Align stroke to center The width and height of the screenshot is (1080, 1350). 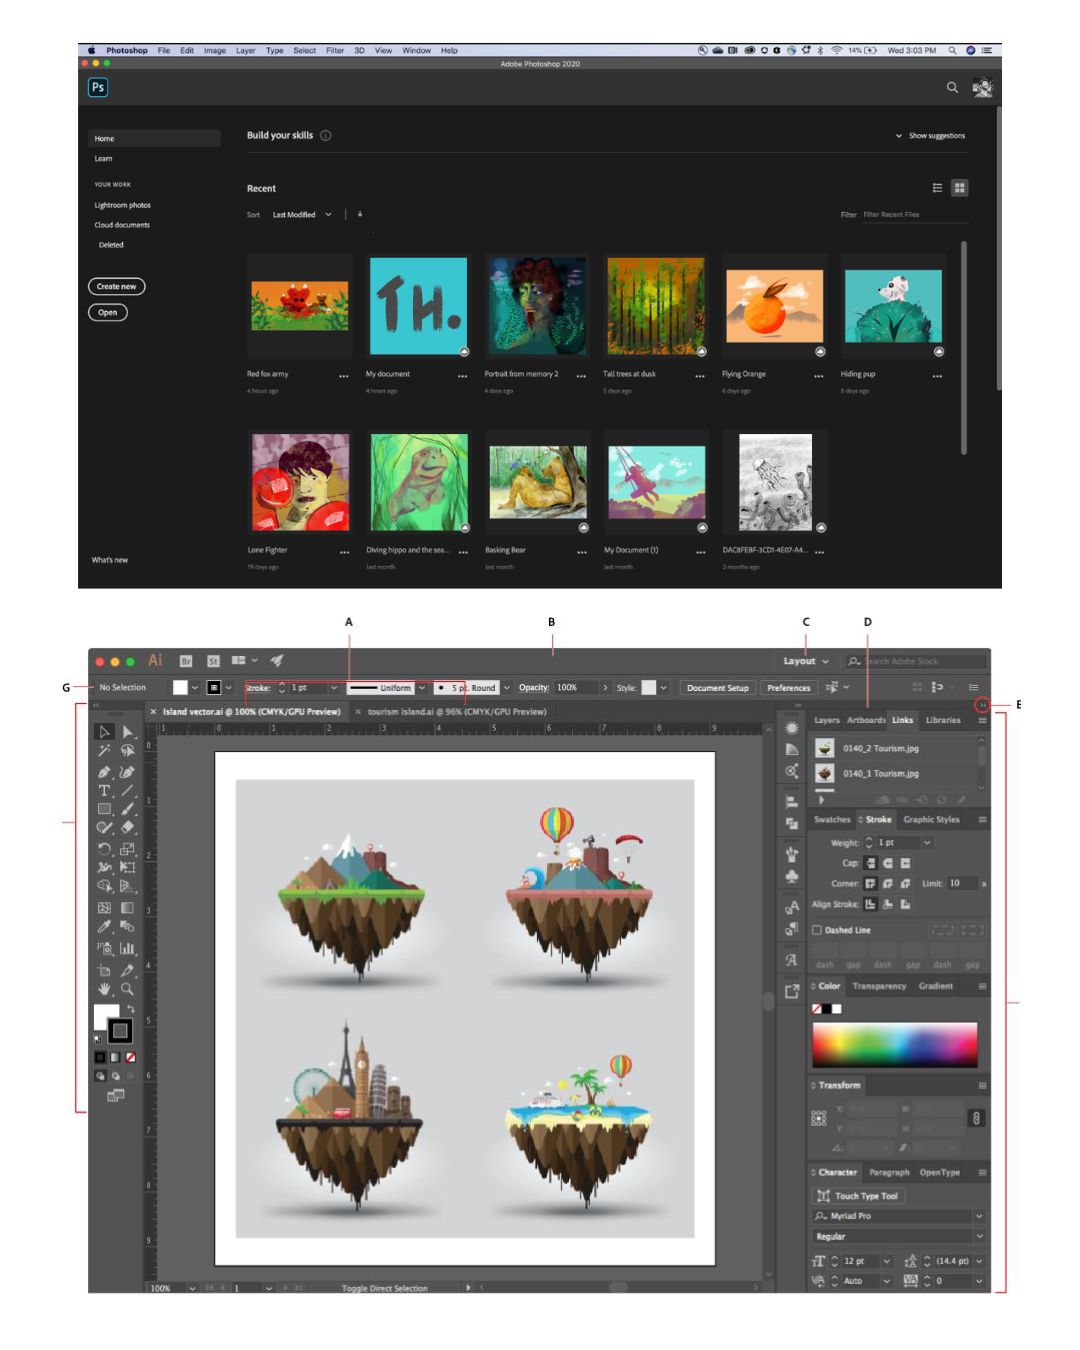[x=870, y=904]
